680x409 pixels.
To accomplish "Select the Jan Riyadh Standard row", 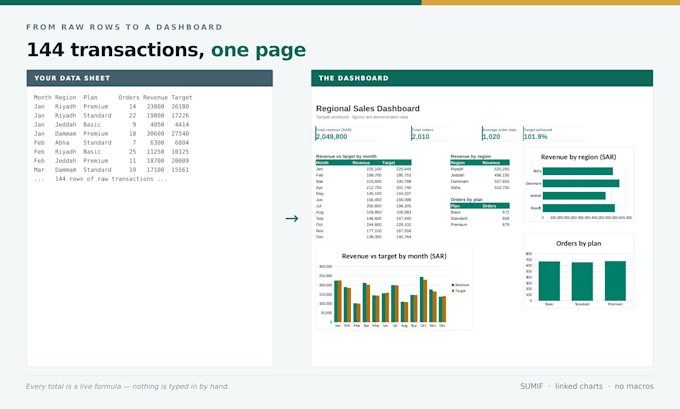I will pyautogui.click(x=111, y=116).
